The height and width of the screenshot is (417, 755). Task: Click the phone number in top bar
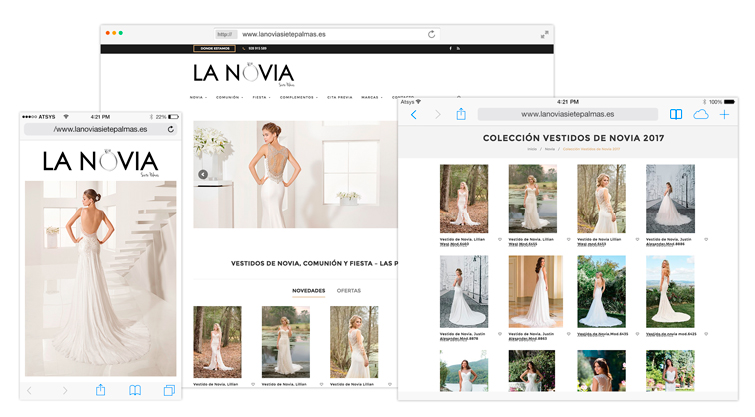pos(258,49)
